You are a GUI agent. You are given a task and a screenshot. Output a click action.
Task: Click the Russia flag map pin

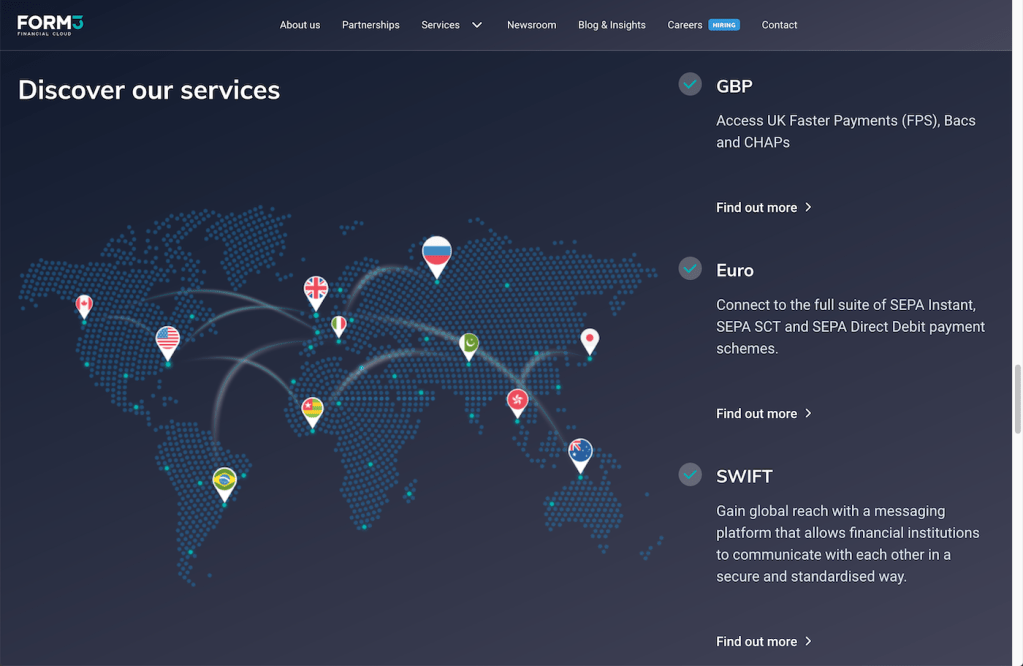tap(437, 254)
